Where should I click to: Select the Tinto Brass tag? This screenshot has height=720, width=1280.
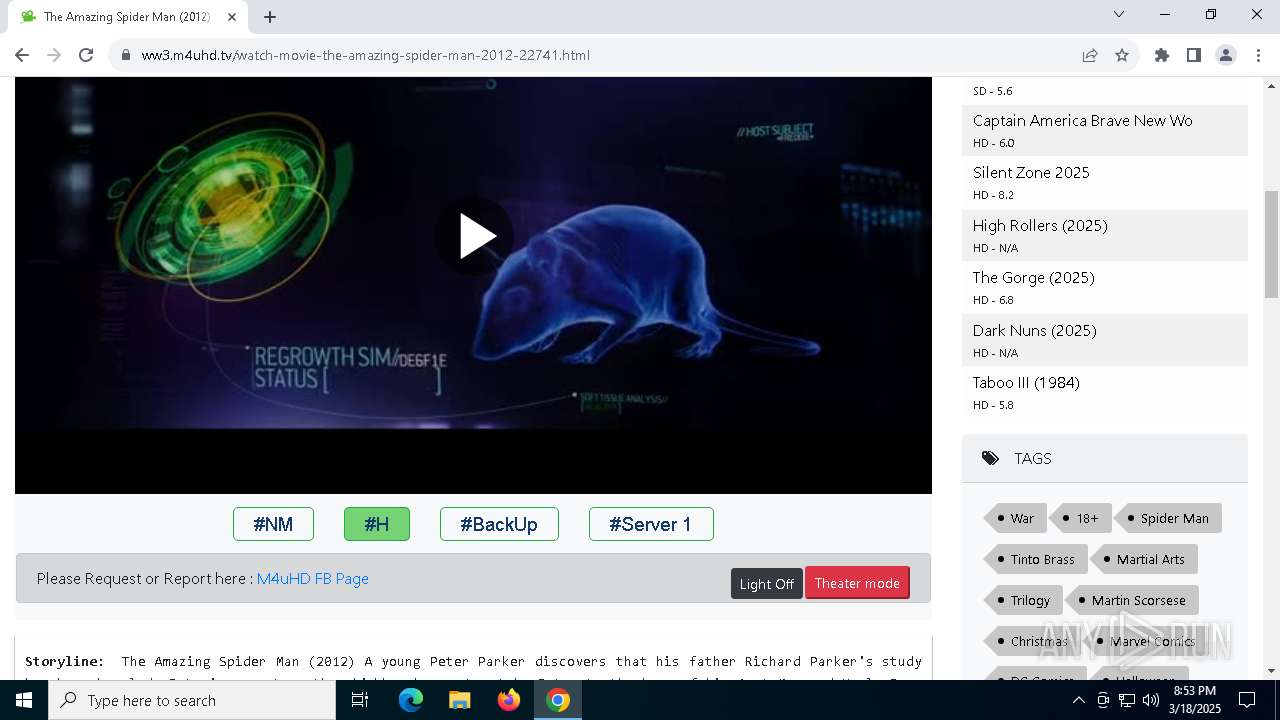[x=1035, y=559]
